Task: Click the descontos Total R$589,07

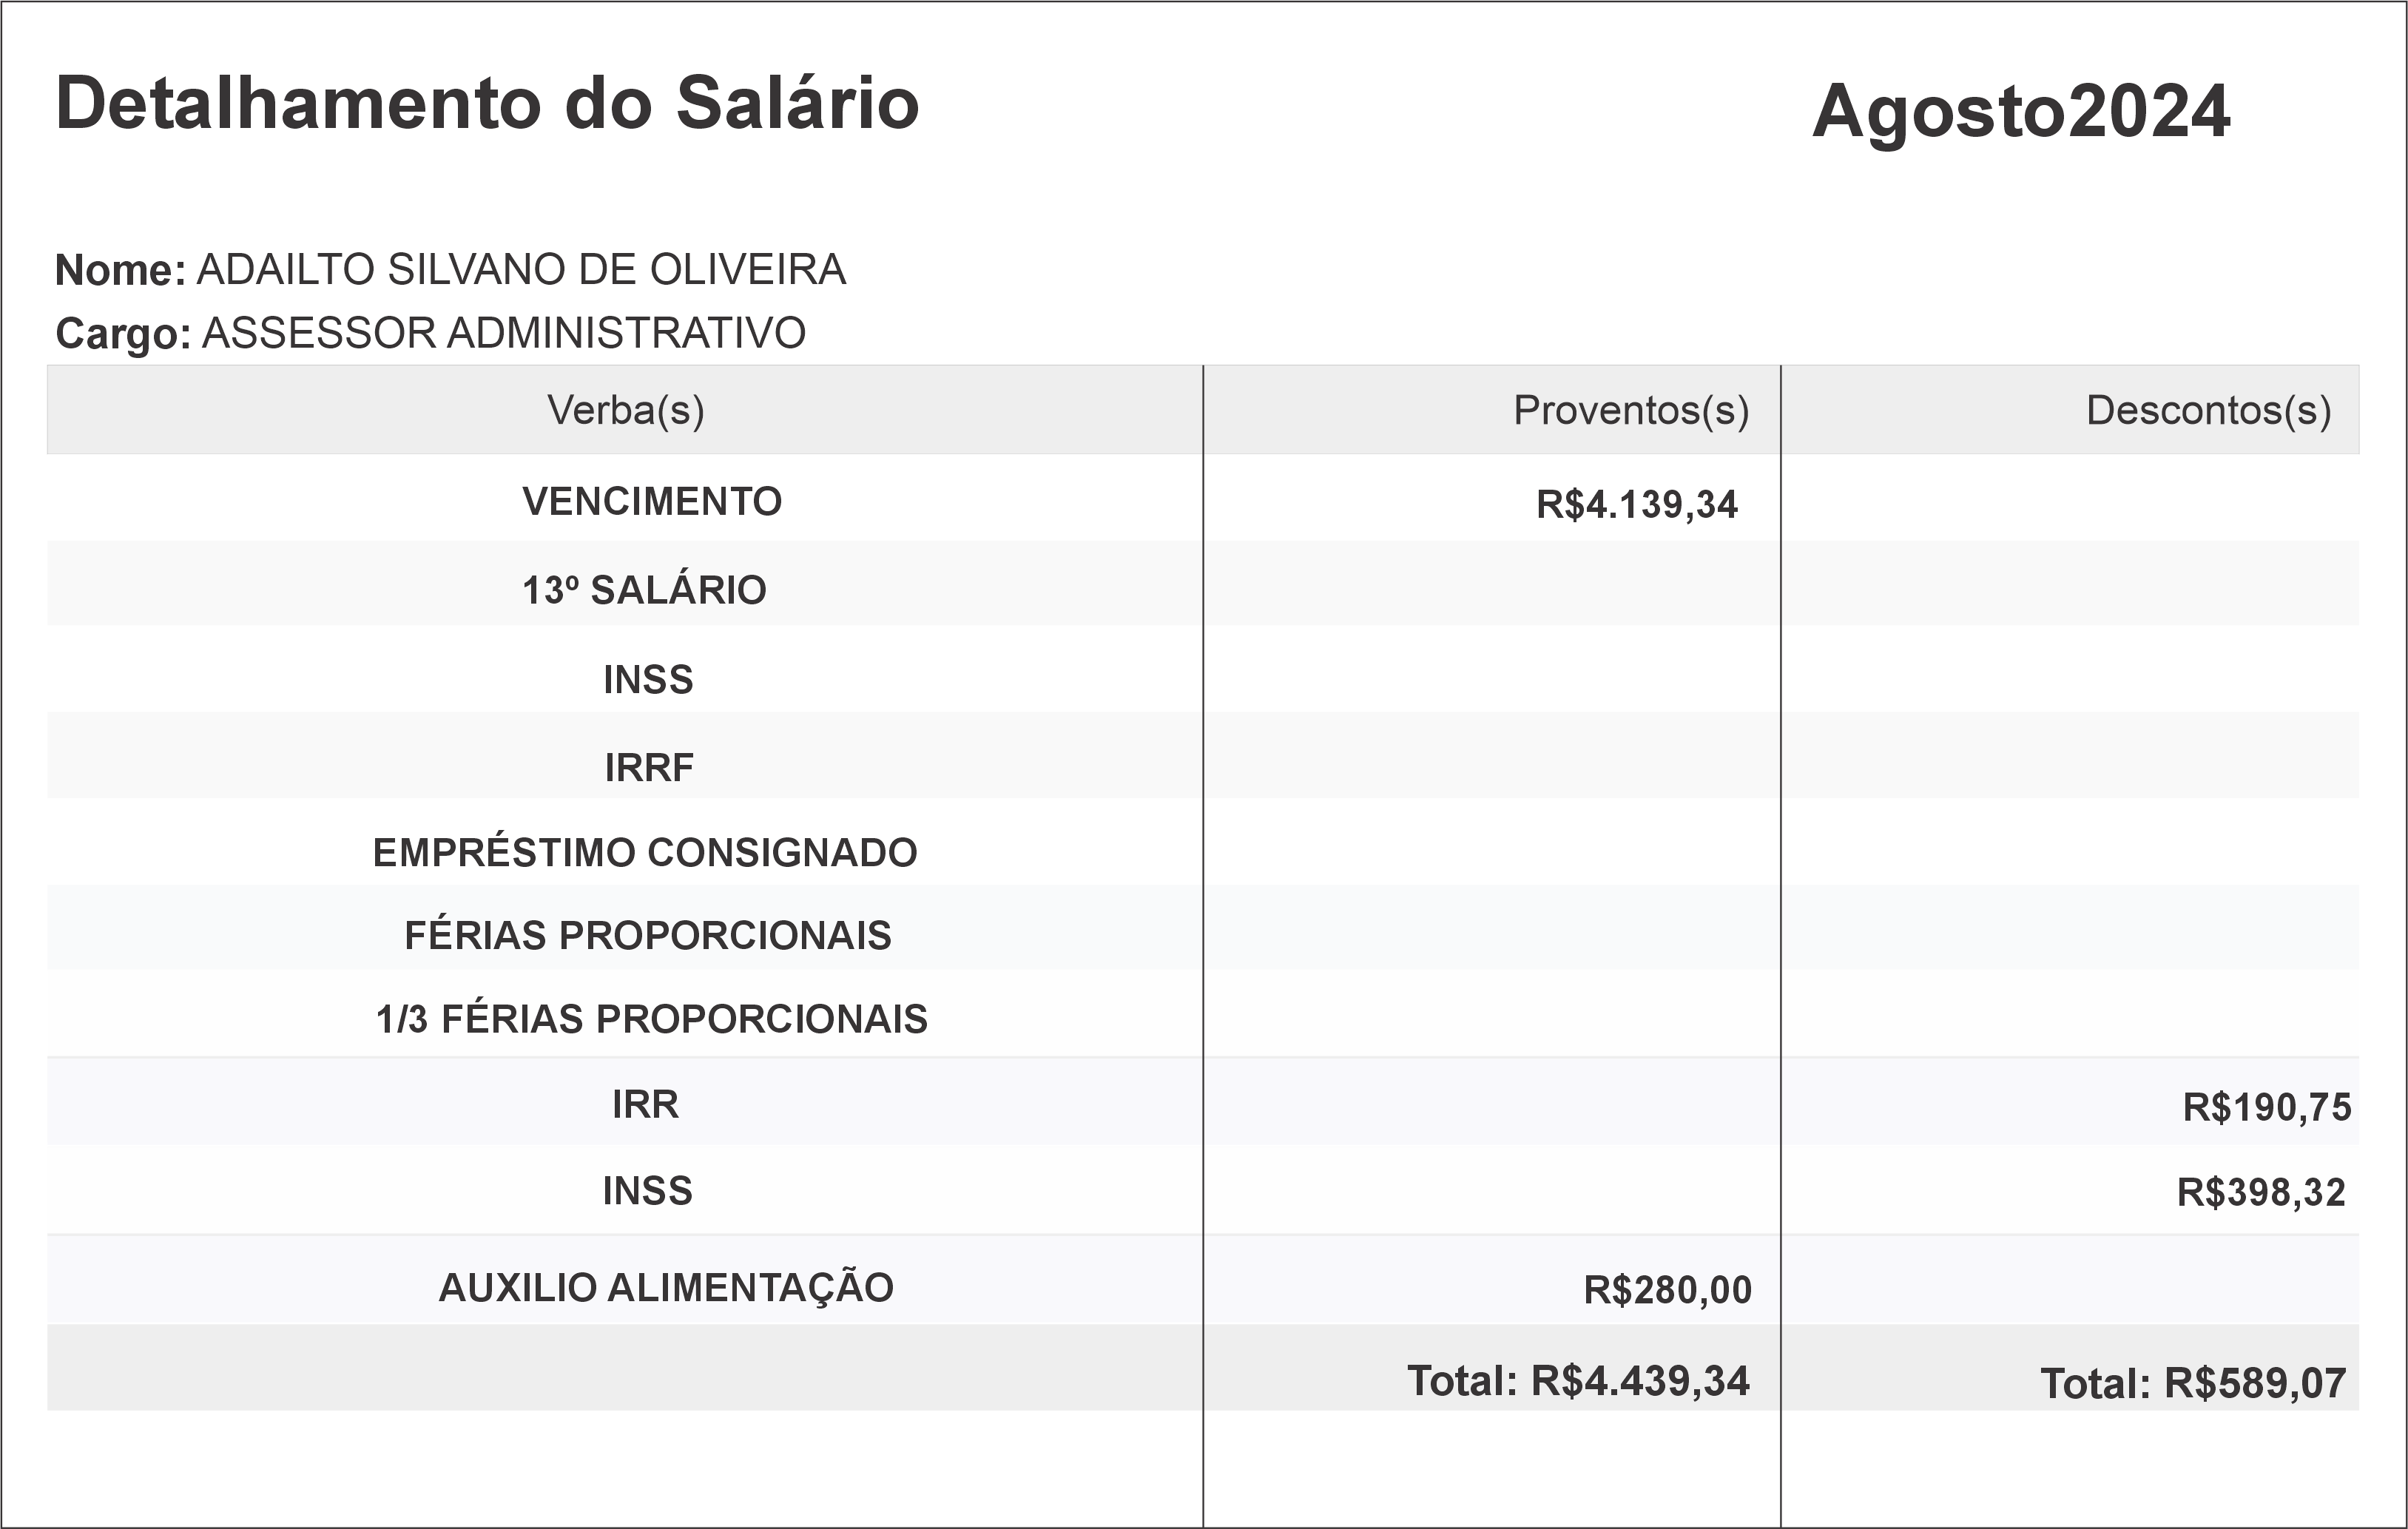Action: click(2192, 1384)
